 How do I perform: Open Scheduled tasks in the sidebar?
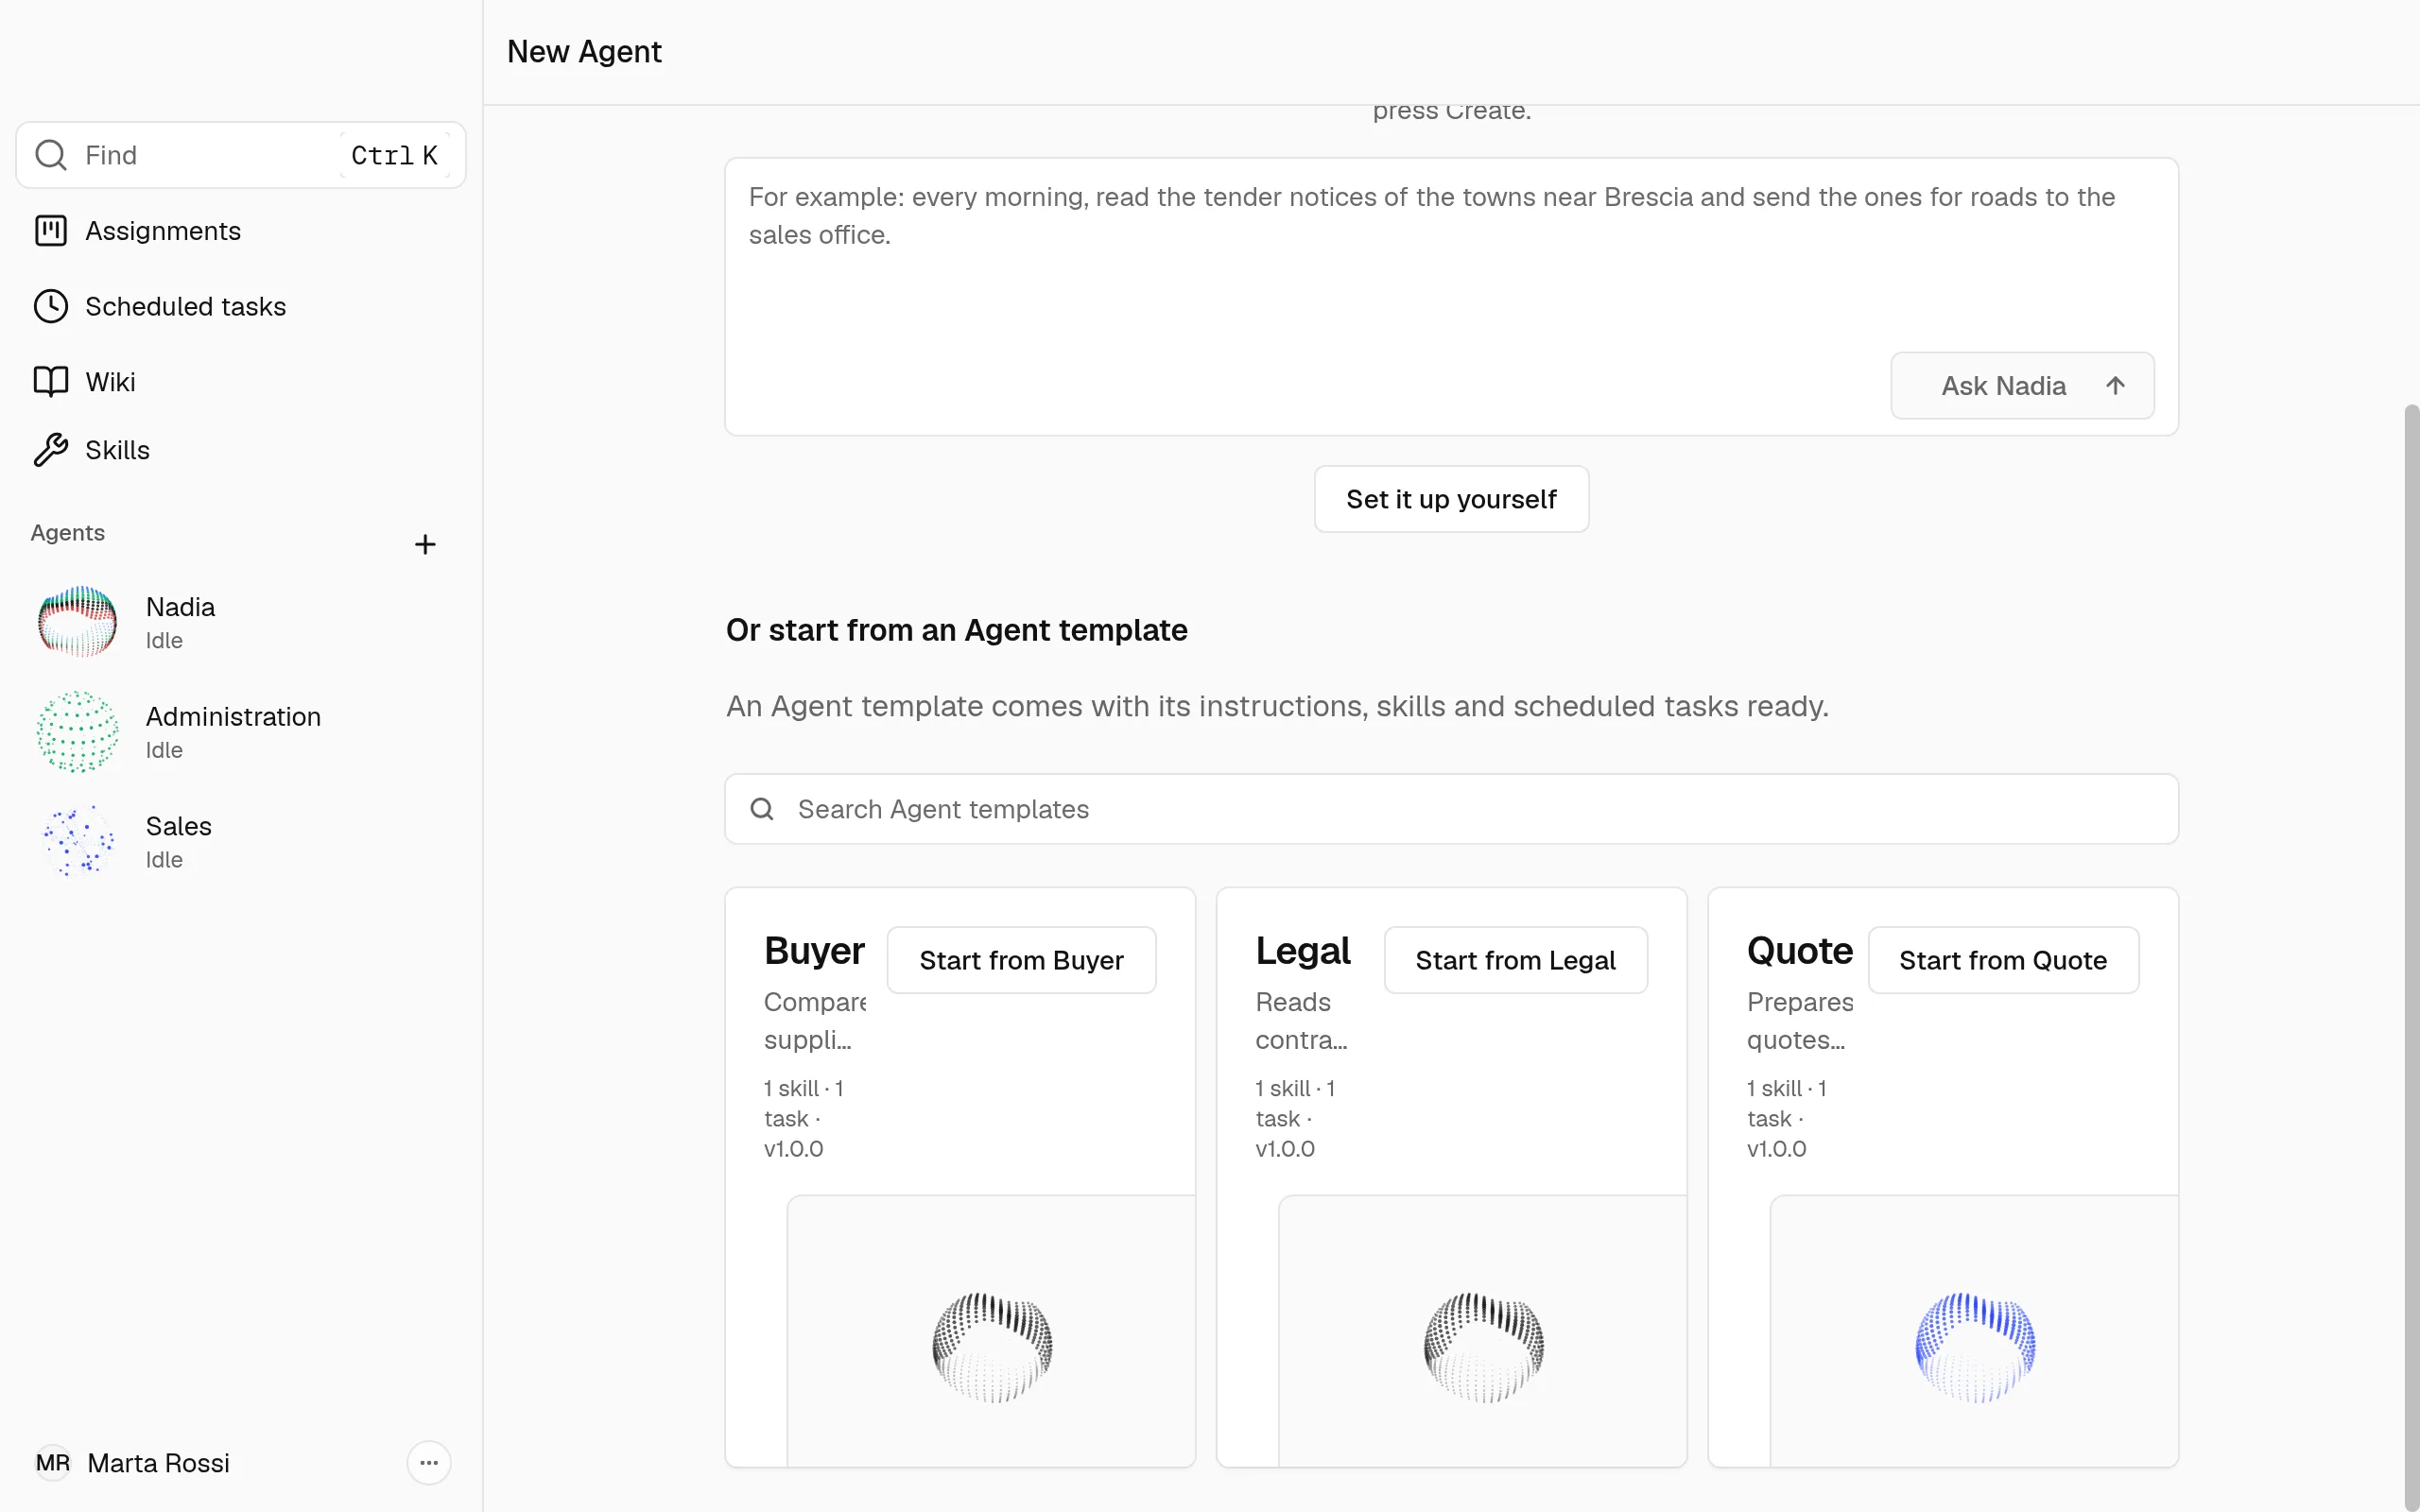click(240, 306)
